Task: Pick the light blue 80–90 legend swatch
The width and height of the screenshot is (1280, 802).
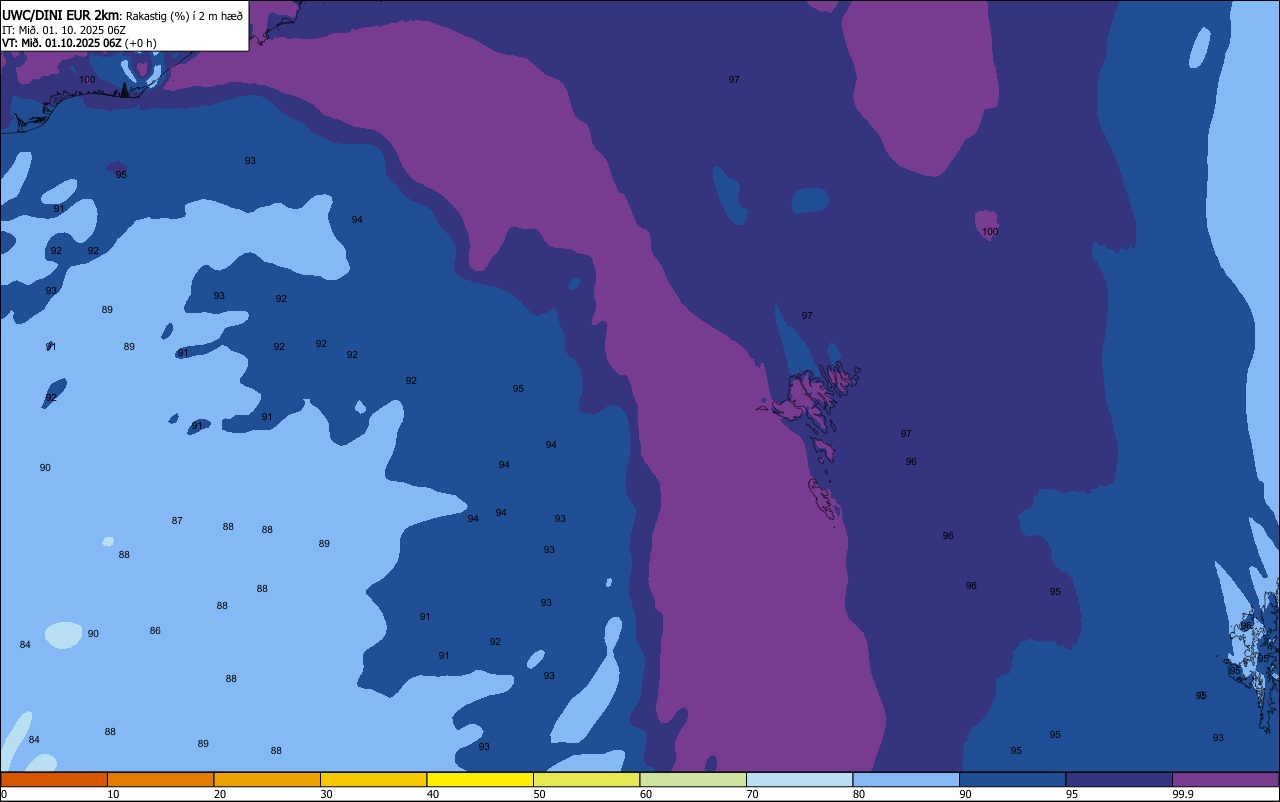Action: (x=906, y=779)
